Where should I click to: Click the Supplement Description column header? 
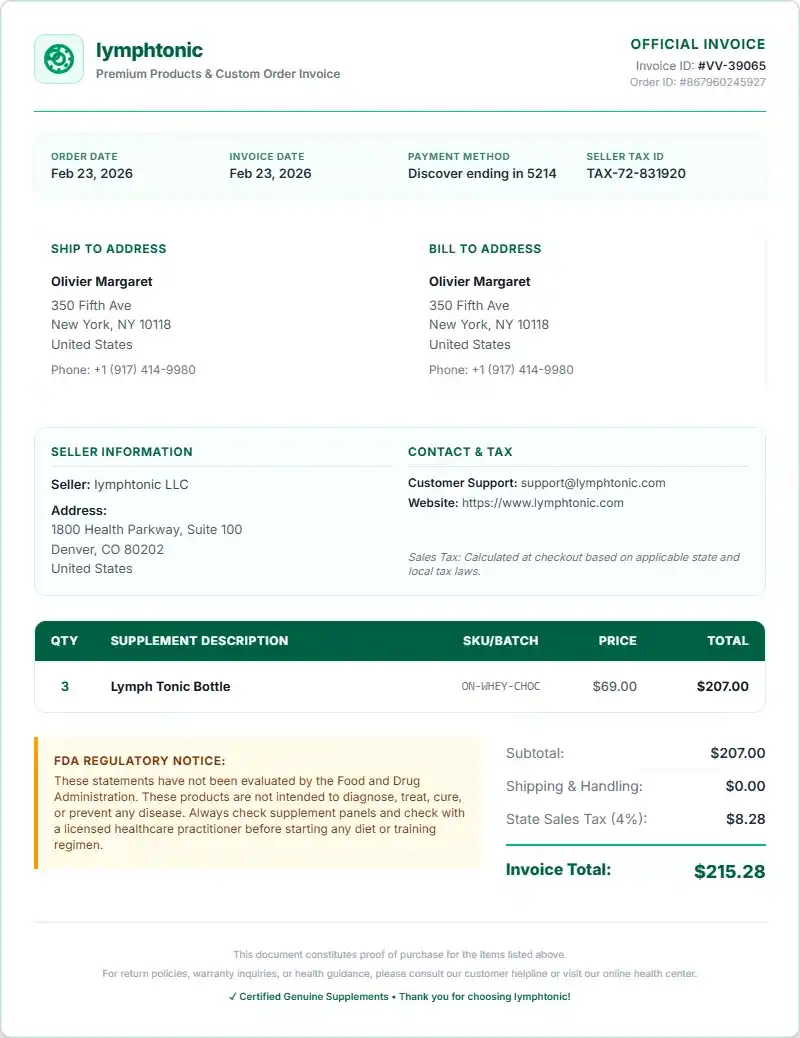[199, 641]
